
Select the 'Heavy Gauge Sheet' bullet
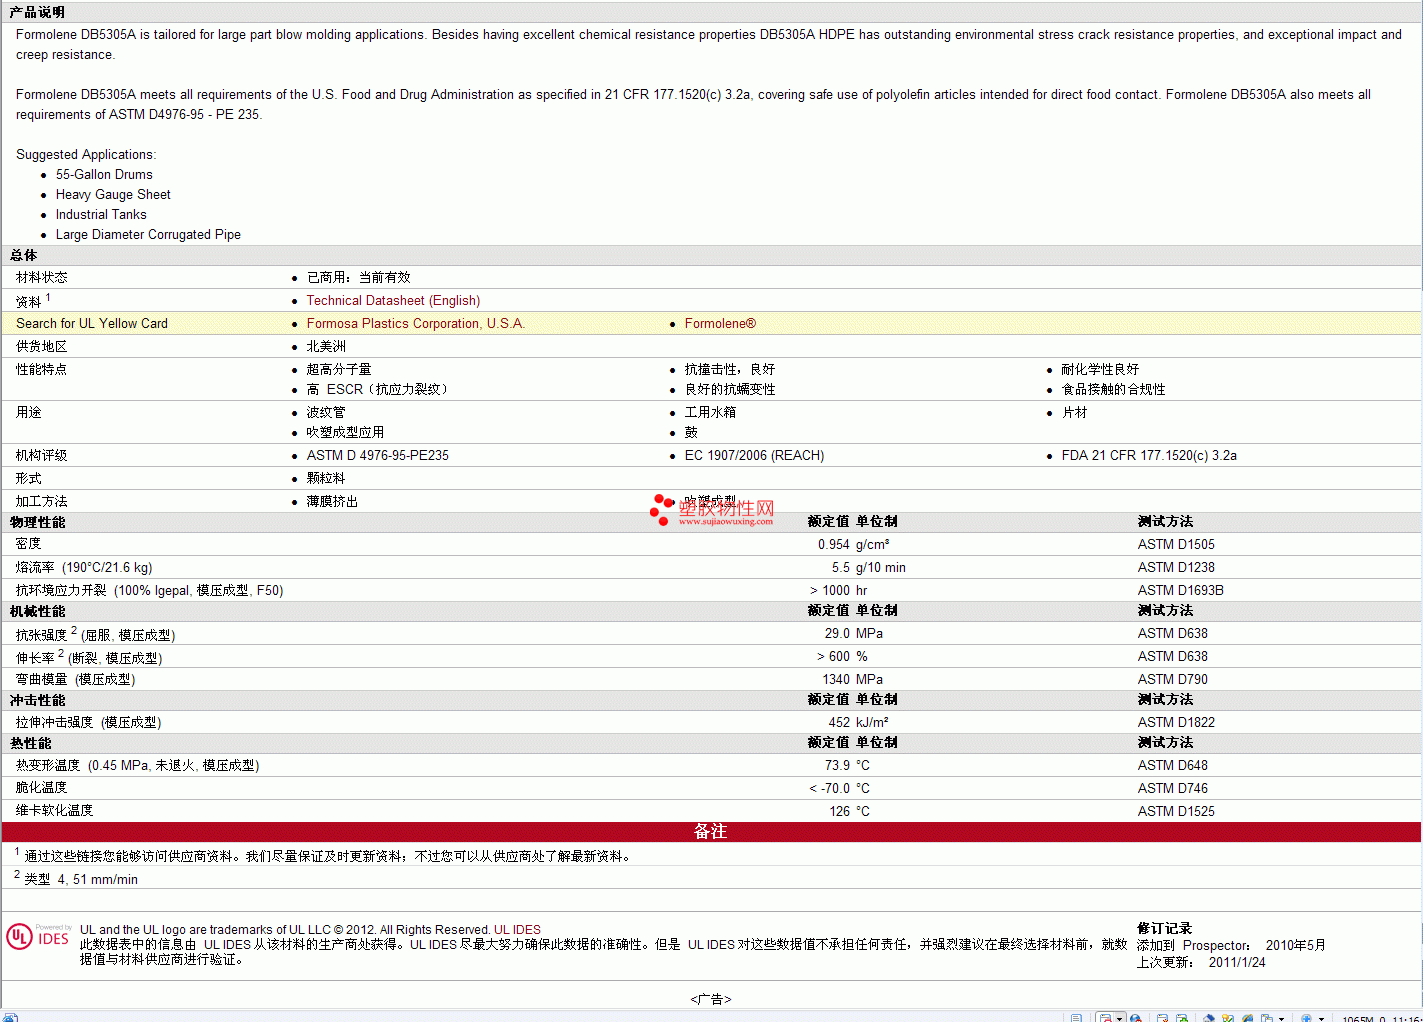click(113, 195)
